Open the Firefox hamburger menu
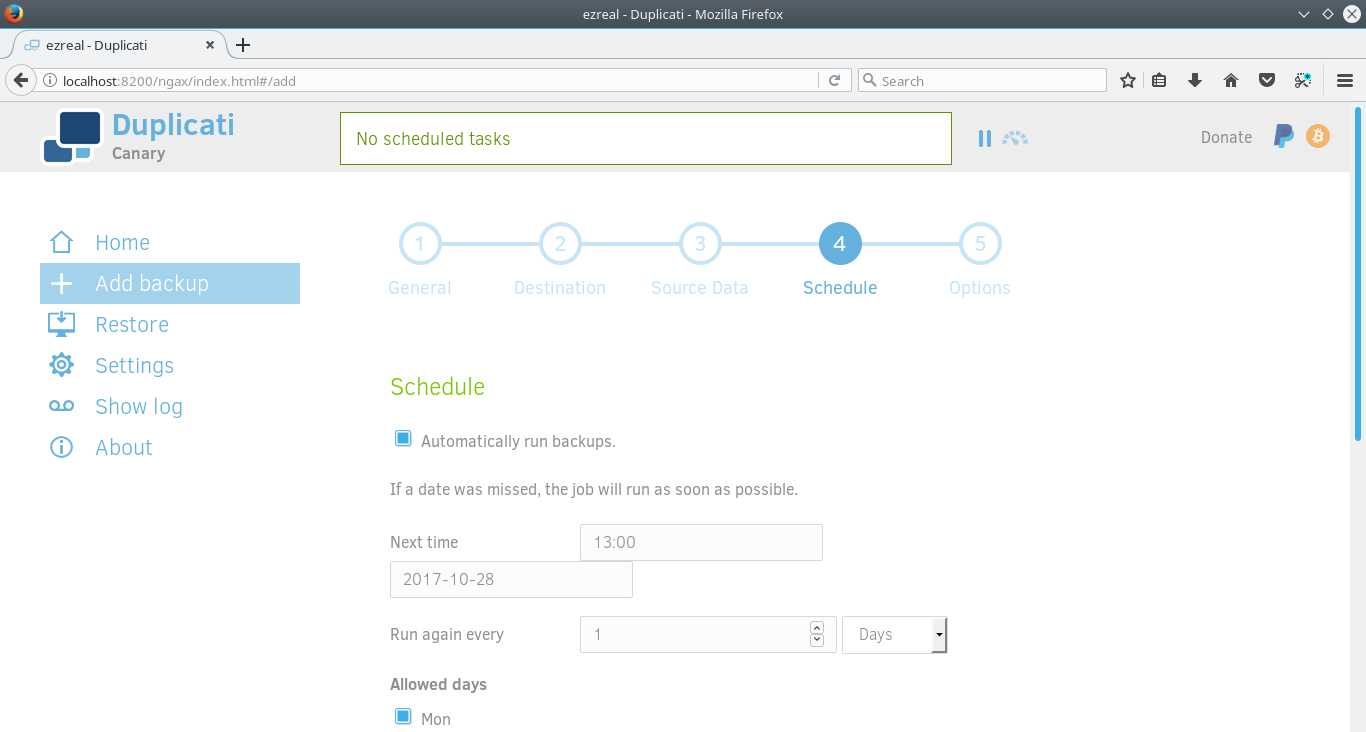This screenshot has width=1366, height=732. pyautogui.click(x=1345, y=80)
